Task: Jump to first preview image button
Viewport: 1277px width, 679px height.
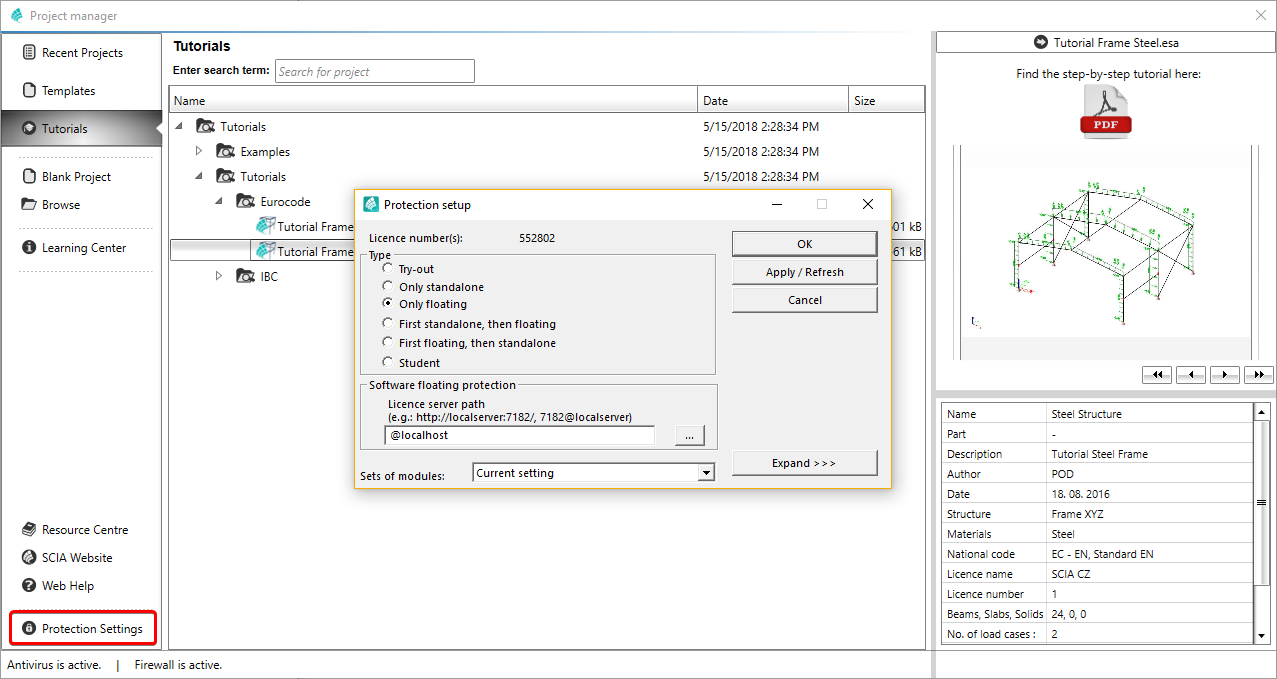Action: pos(1157,374)
